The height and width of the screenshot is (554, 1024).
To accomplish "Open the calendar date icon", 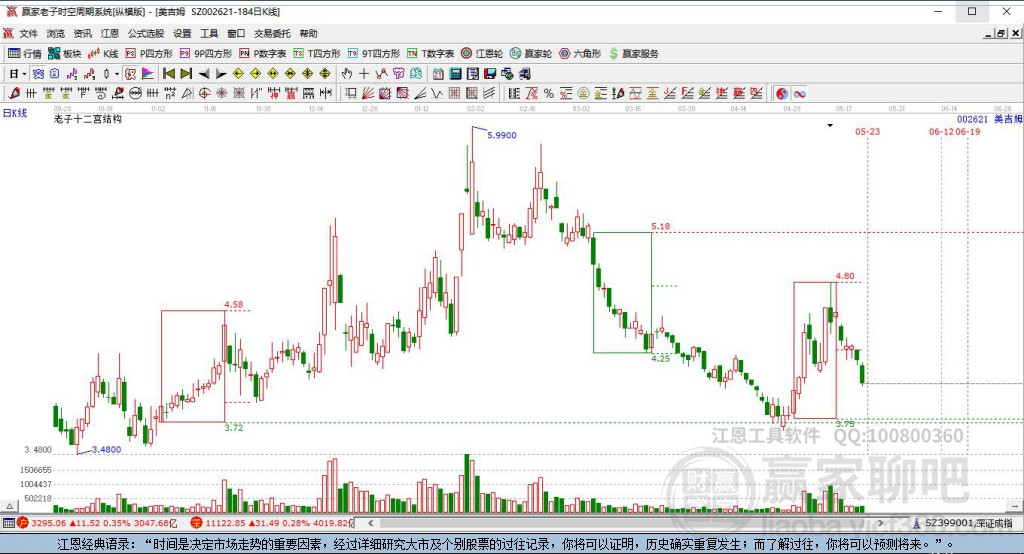I will [438, 74].
